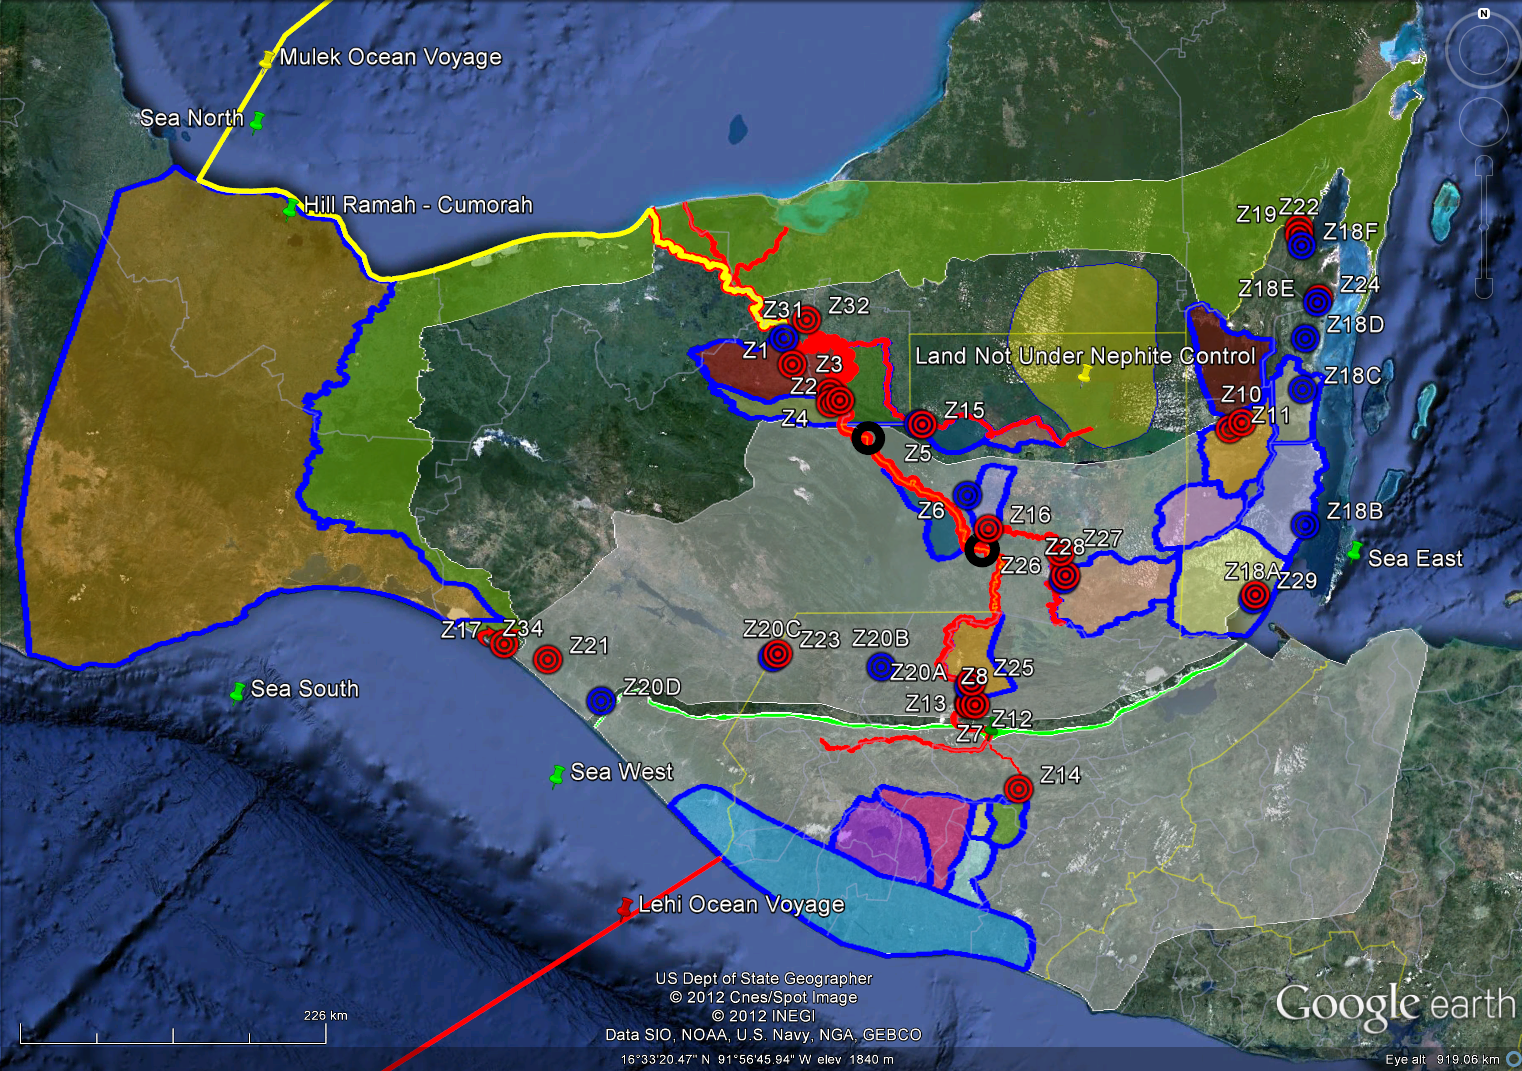Click the Z27 label text

pyautogui.click(x=1102, y=539)
